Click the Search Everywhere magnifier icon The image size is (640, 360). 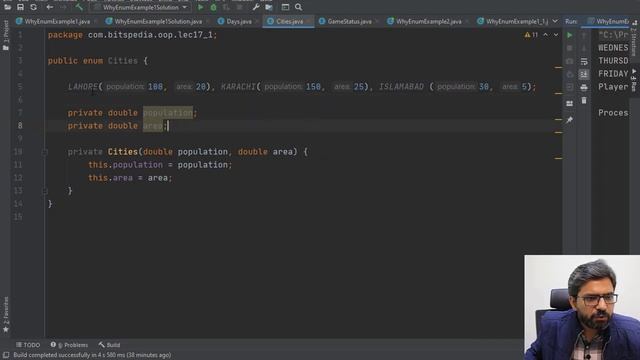[299, 7]
